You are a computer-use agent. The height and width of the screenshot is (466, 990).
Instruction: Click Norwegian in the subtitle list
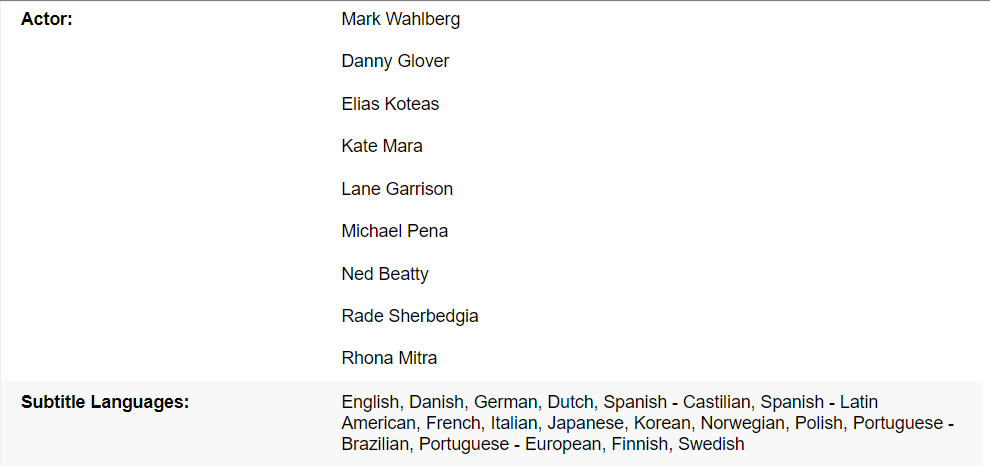pyautogui.click(x=743, y=423)
